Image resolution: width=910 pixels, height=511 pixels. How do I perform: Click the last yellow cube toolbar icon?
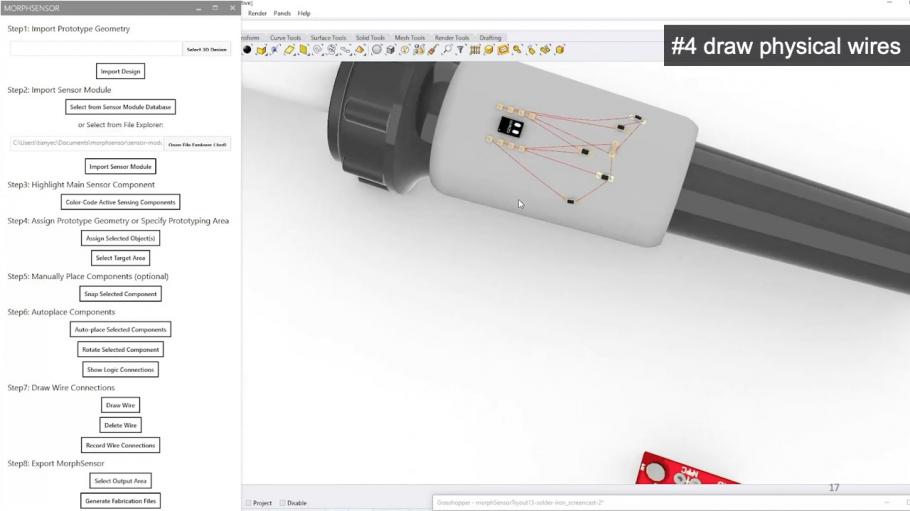coord(560,50)
